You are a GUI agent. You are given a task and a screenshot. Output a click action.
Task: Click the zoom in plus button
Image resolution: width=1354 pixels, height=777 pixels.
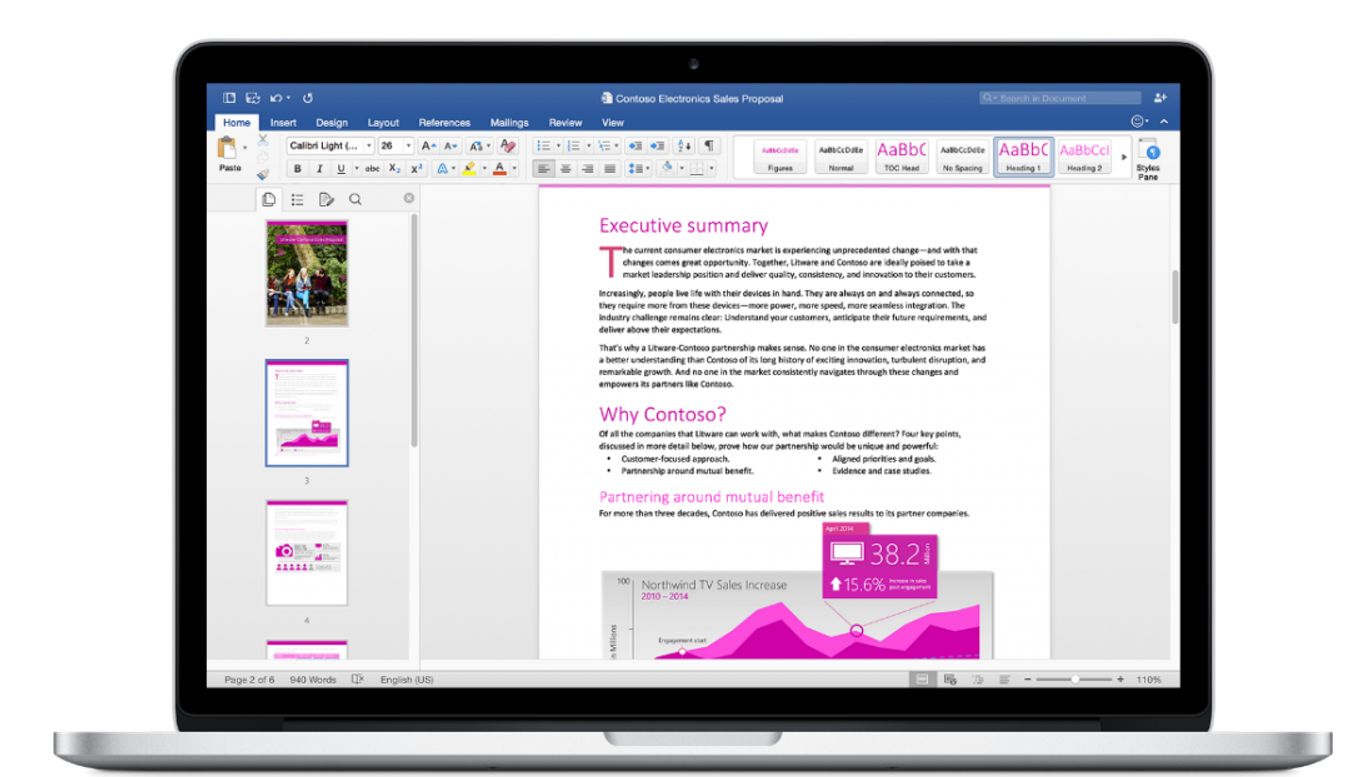1120,679
